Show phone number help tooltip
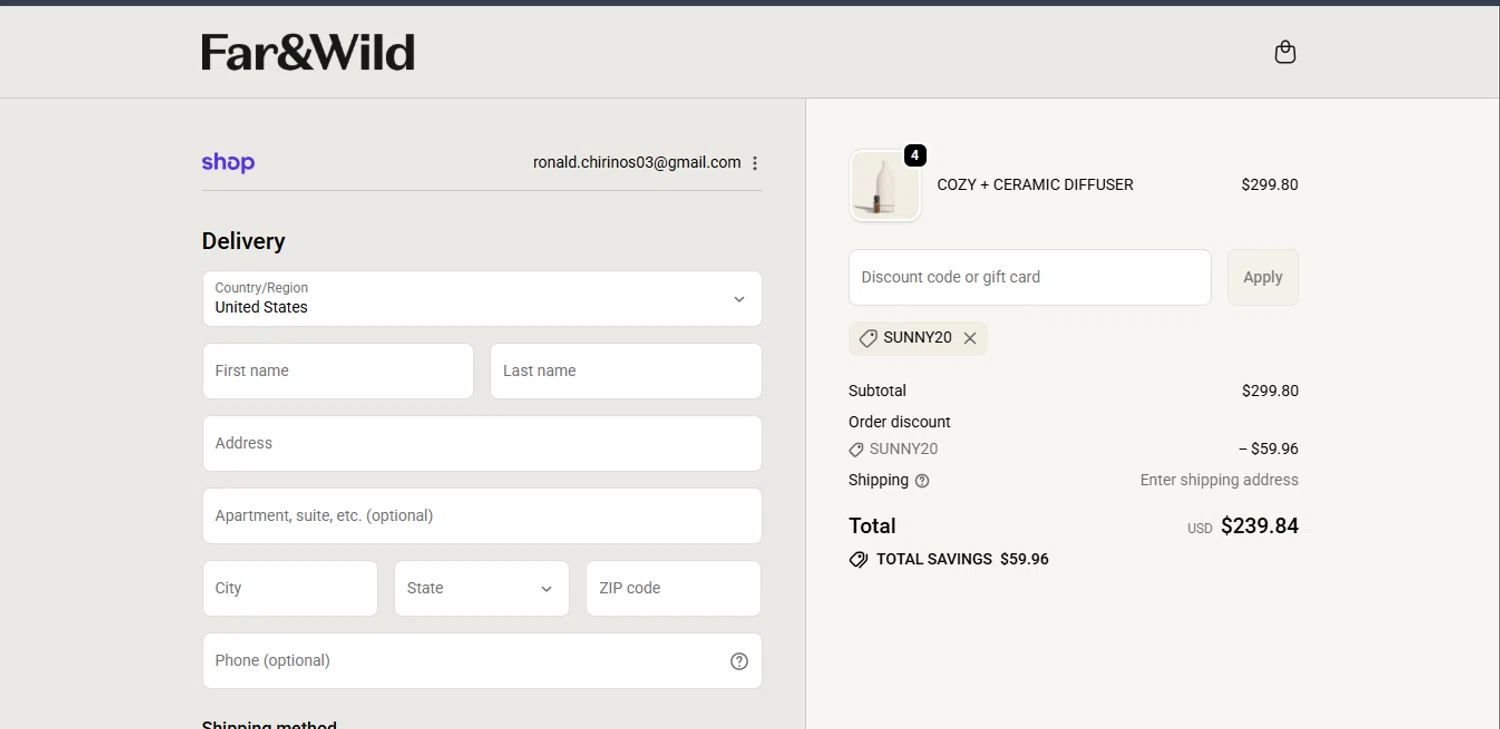Image resolution: width=1500 pixels, height=729 pixels. [x=739, y=661]
